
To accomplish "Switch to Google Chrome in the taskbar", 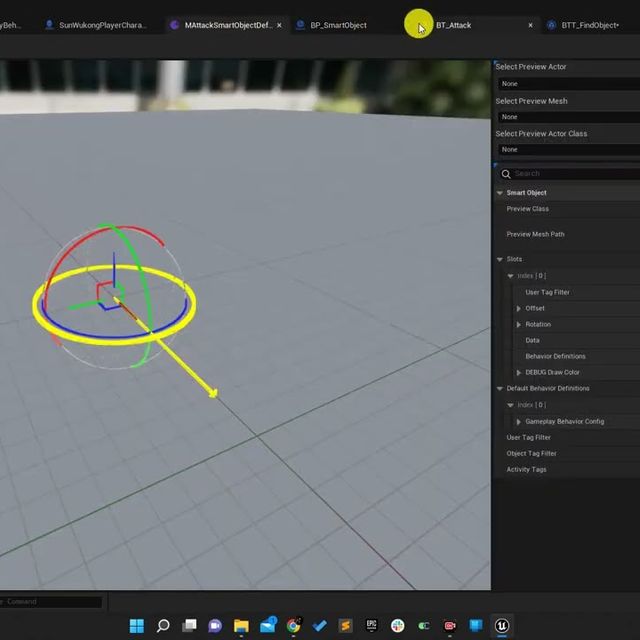I will click(293, 625).
